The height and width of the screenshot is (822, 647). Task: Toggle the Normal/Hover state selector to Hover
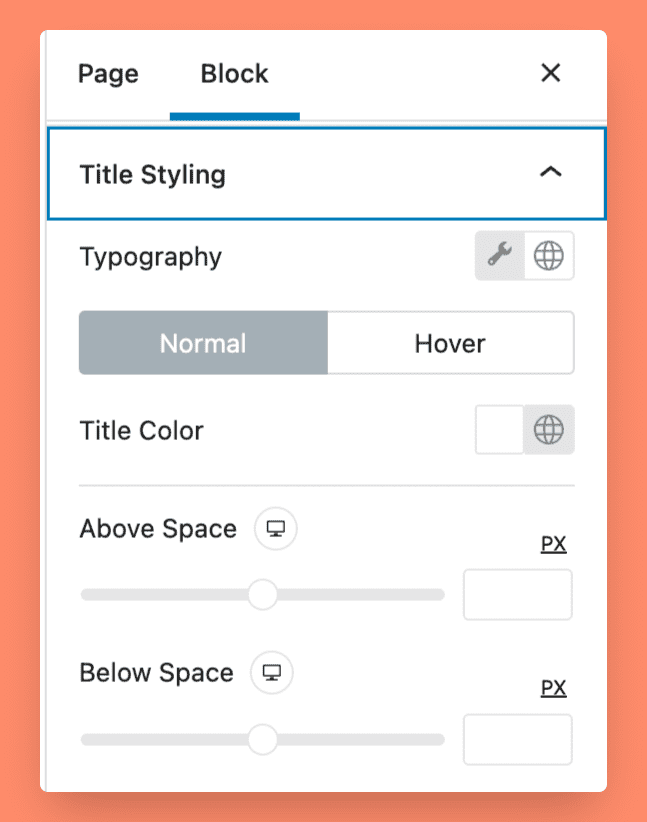[449, 343]
